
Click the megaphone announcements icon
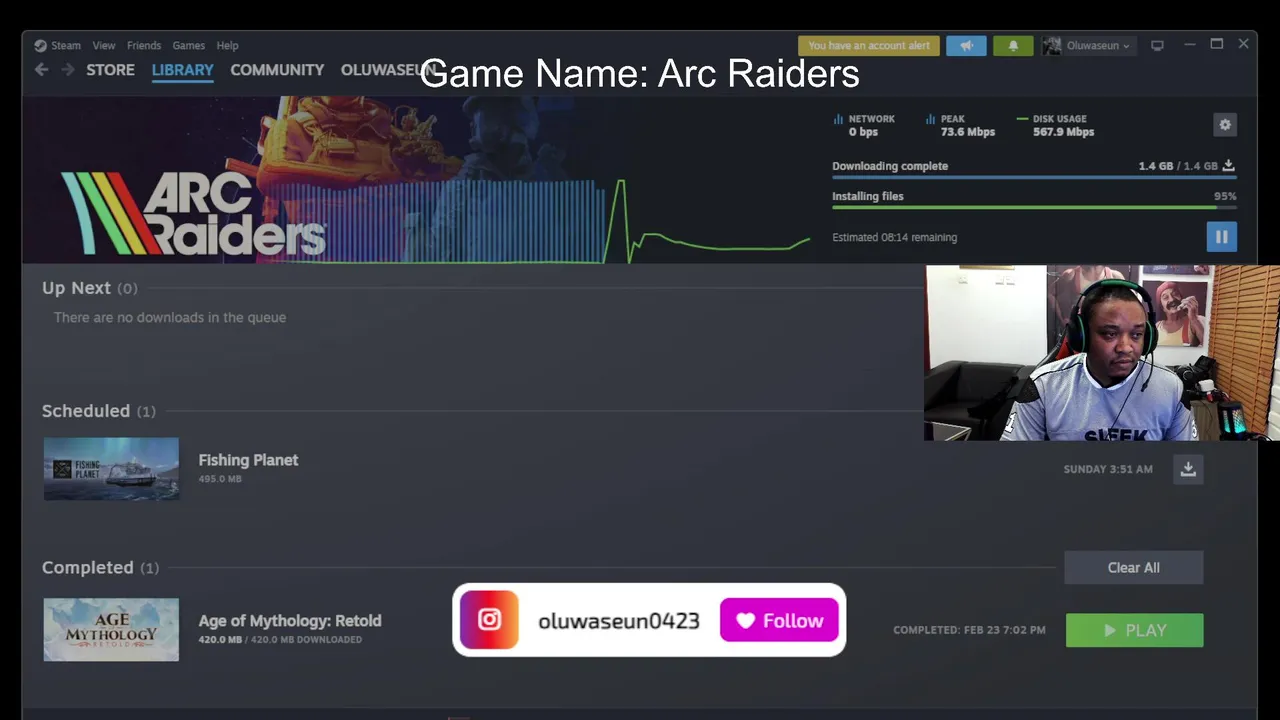click(966, 45)
